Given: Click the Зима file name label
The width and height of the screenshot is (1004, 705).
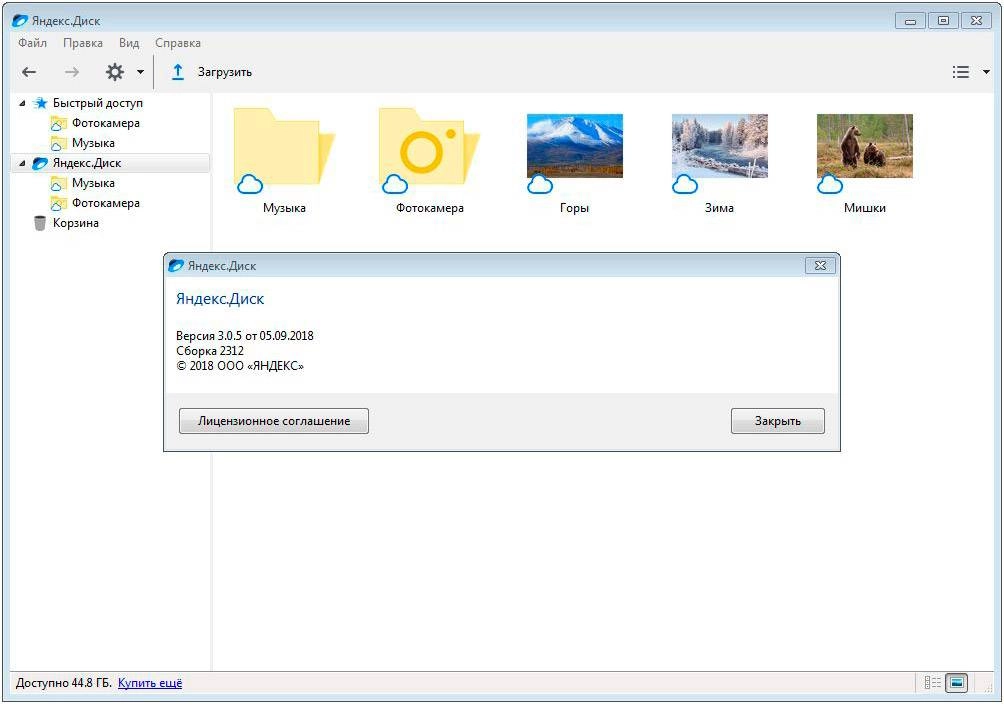Looking at the screenshot, I should (719, 208).
